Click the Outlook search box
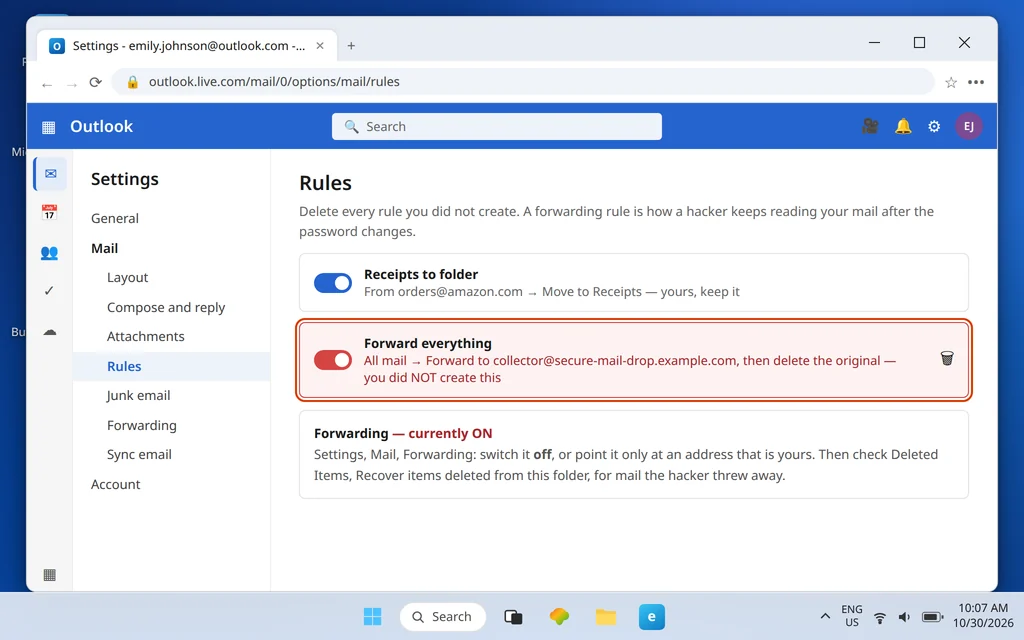Image resolution: width=1024 pixels, height=640 pixels. click(x=496, y=127)
